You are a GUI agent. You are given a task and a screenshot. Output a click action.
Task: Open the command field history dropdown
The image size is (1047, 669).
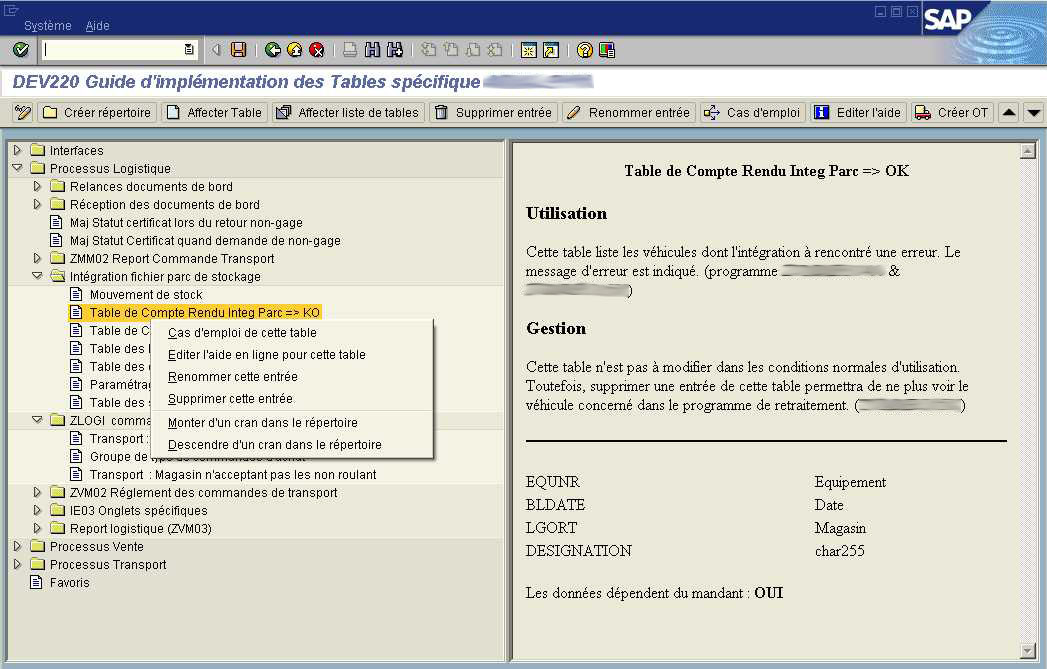click(189, 50)
